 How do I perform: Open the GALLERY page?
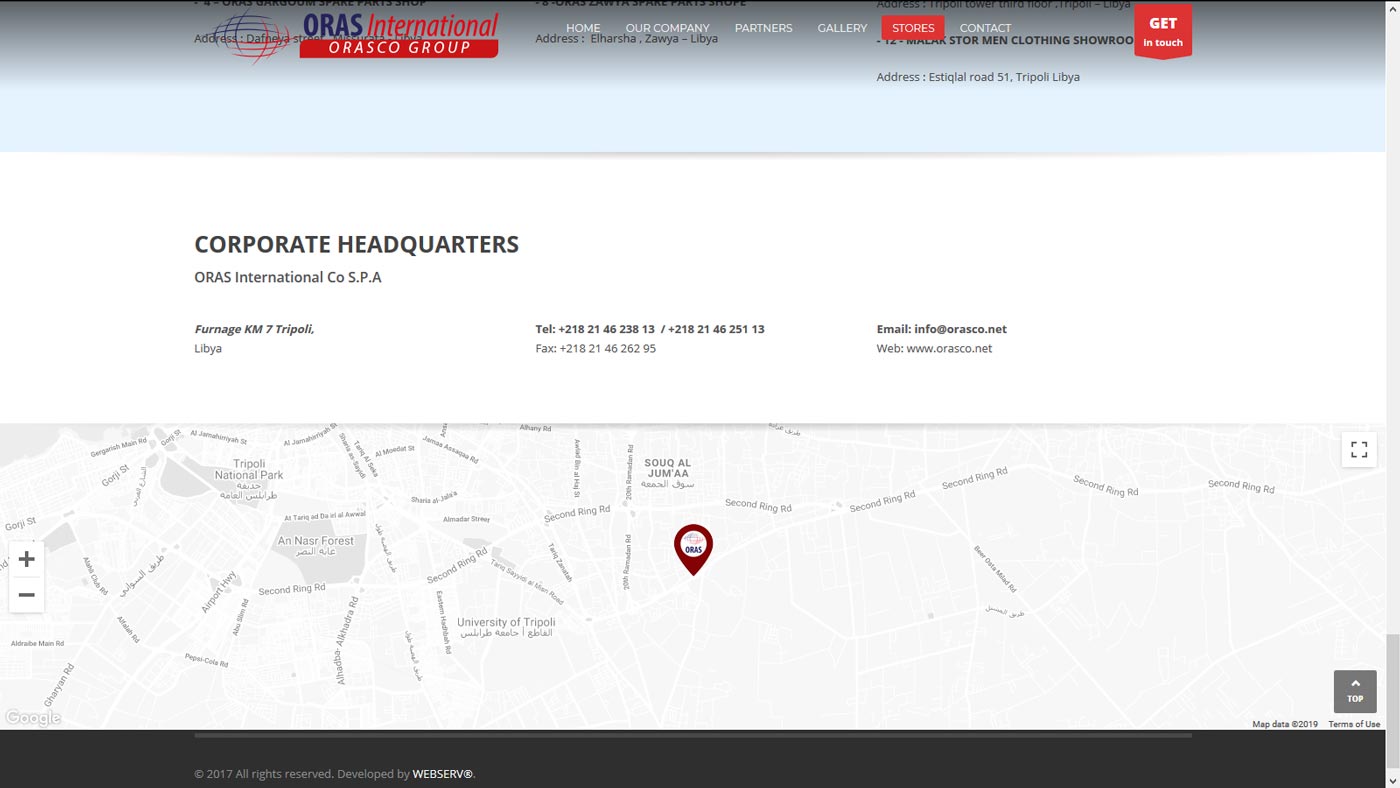point(842,28)
